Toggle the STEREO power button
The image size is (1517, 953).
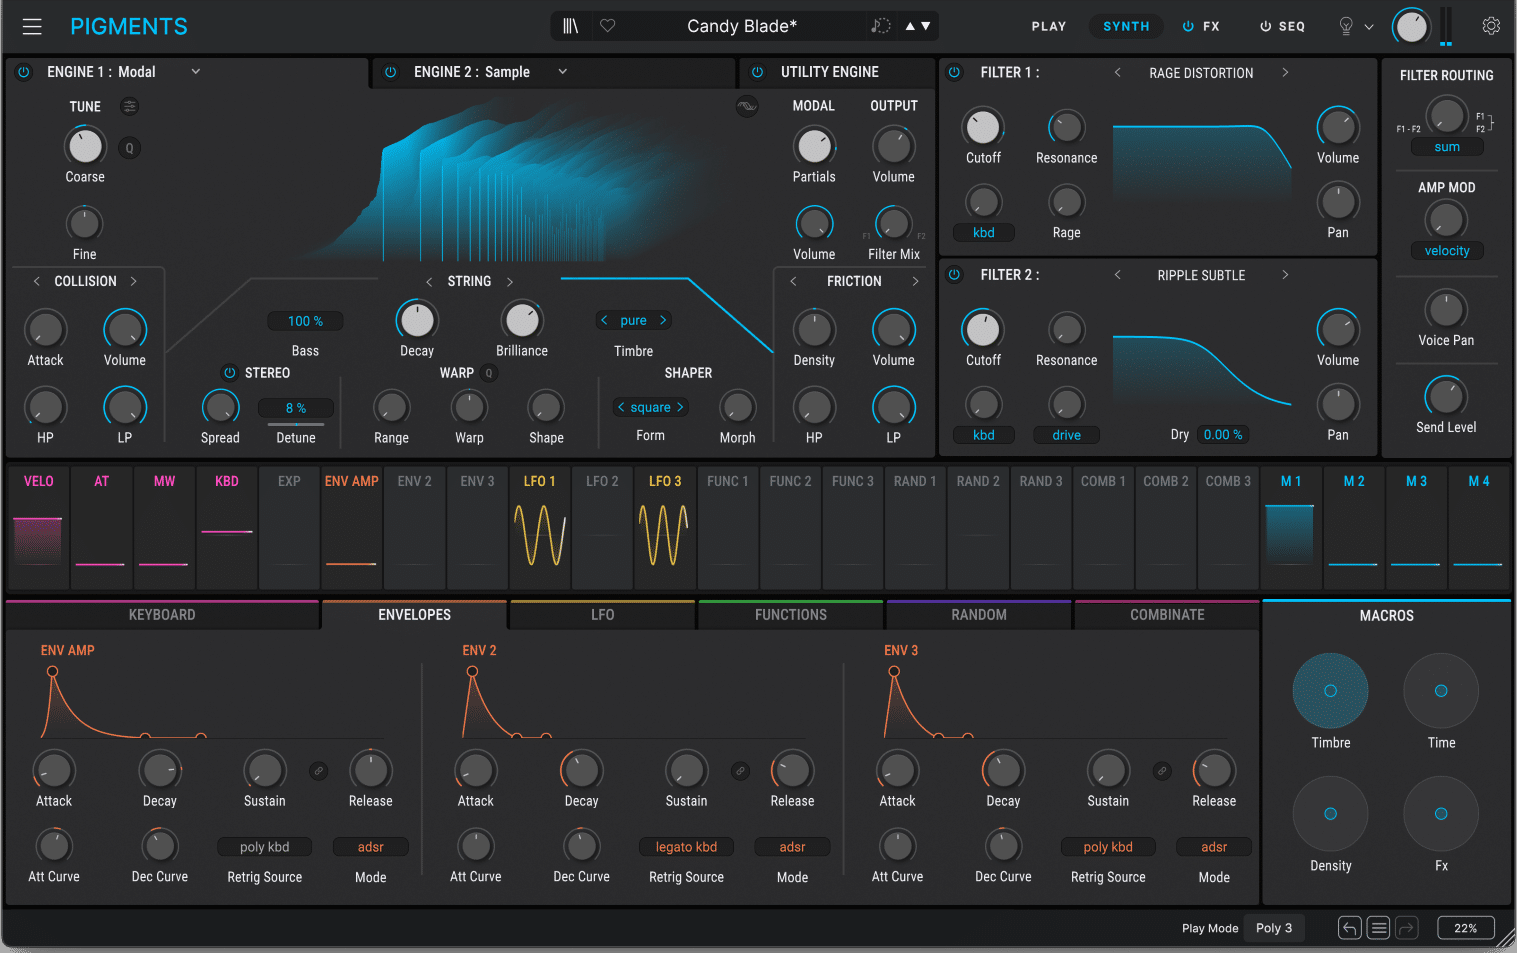229,373
